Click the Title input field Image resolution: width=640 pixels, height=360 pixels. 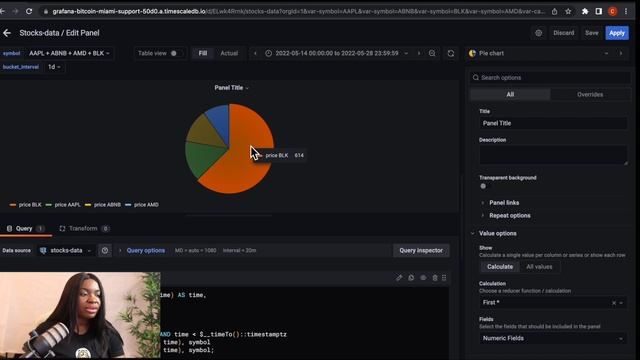(553, 123)
